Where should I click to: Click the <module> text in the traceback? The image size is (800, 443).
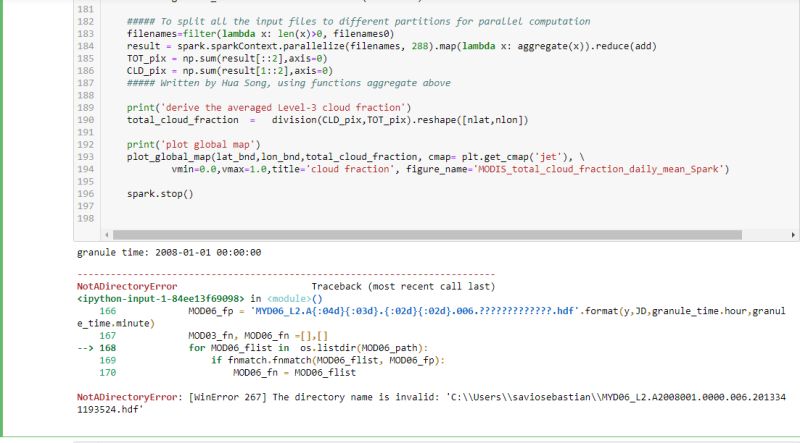click(x=289, y=299)
